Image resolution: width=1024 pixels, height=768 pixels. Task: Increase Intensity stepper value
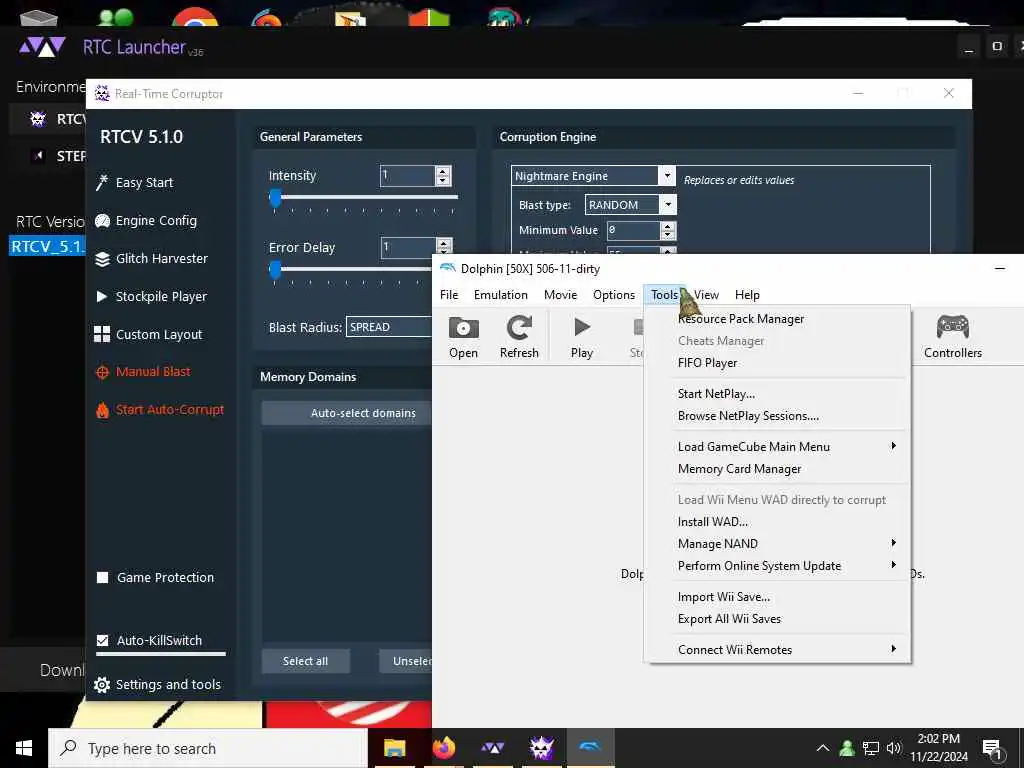click(443, 171)
